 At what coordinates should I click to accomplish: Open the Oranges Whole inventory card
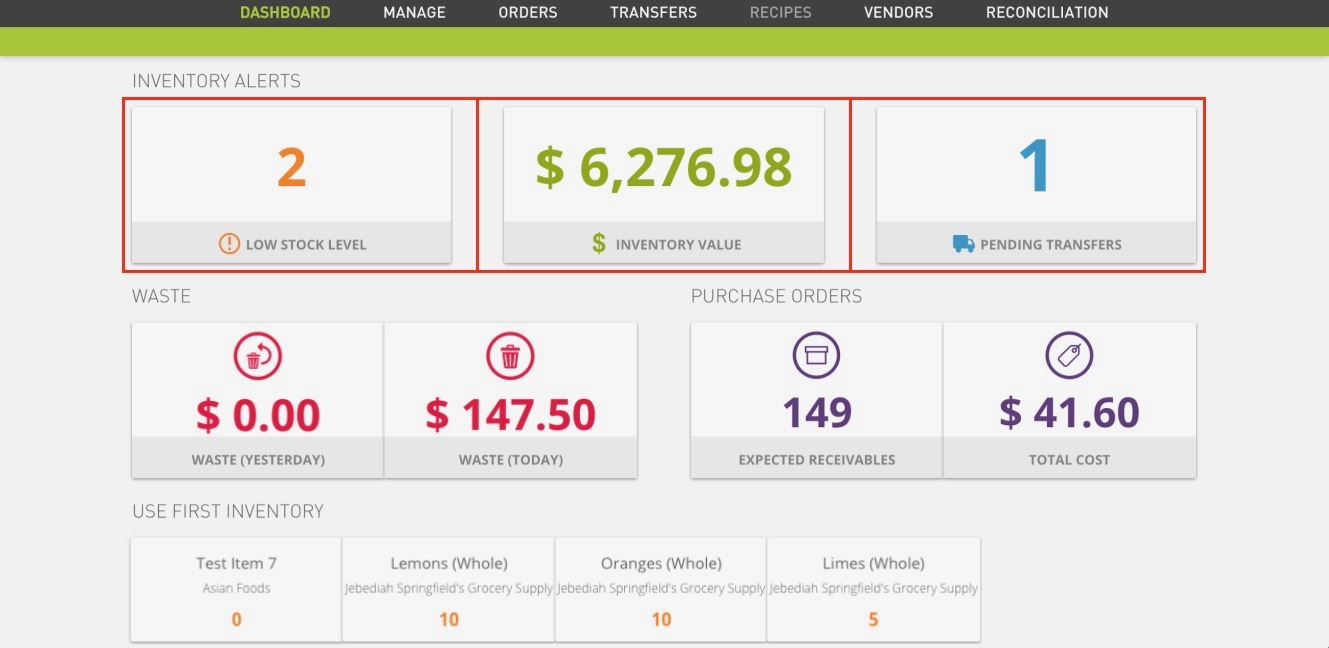tap(660, 588)
